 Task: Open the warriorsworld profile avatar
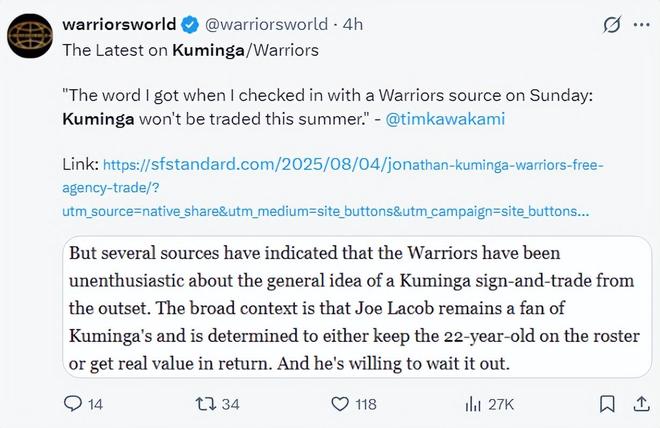[x=30, y=36]
